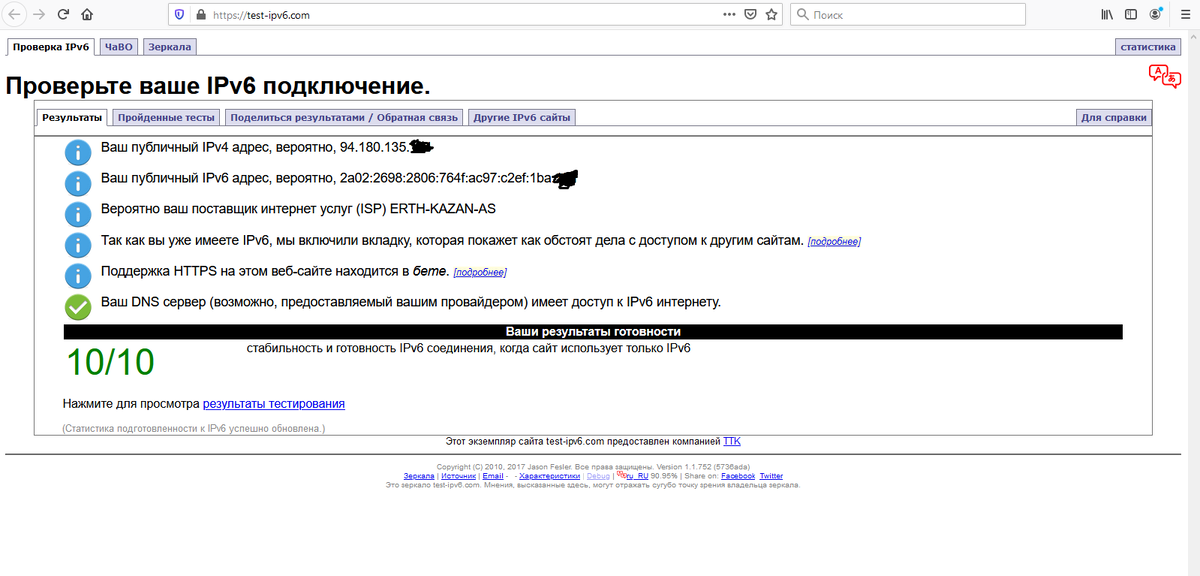This screenshot has height=576, width=1200.
Task: Open the 'Другие IPv6 сайты' tab
Action: tap(522, 118)
